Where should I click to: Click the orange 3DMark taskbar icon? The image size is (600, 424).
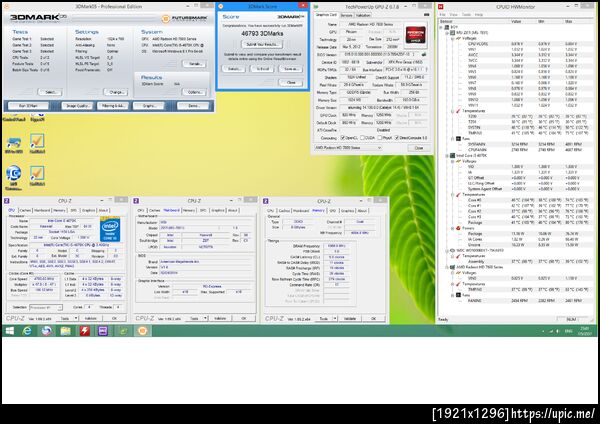click(142, 331)
